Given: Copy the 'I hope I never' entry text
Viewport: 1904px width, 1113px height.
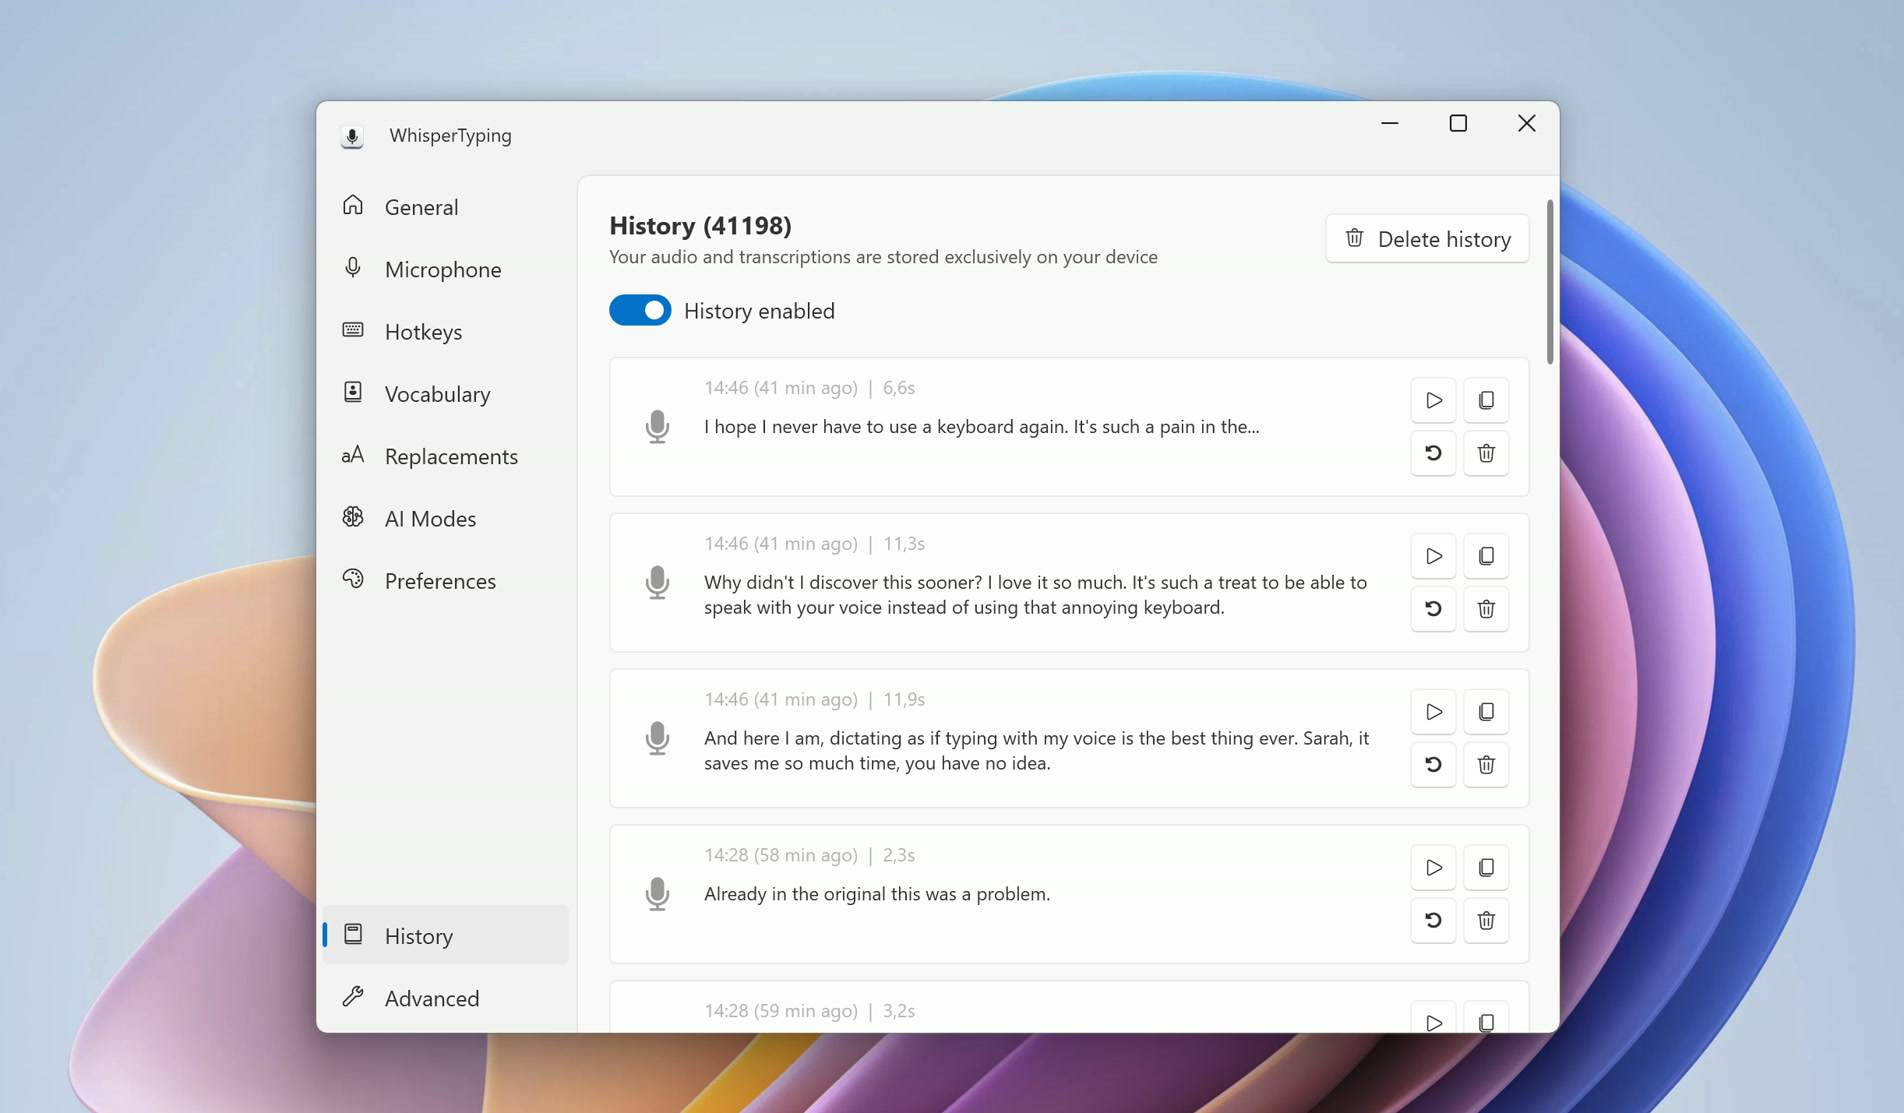Looking at the screenshot, I should [x=1486, y=400].
